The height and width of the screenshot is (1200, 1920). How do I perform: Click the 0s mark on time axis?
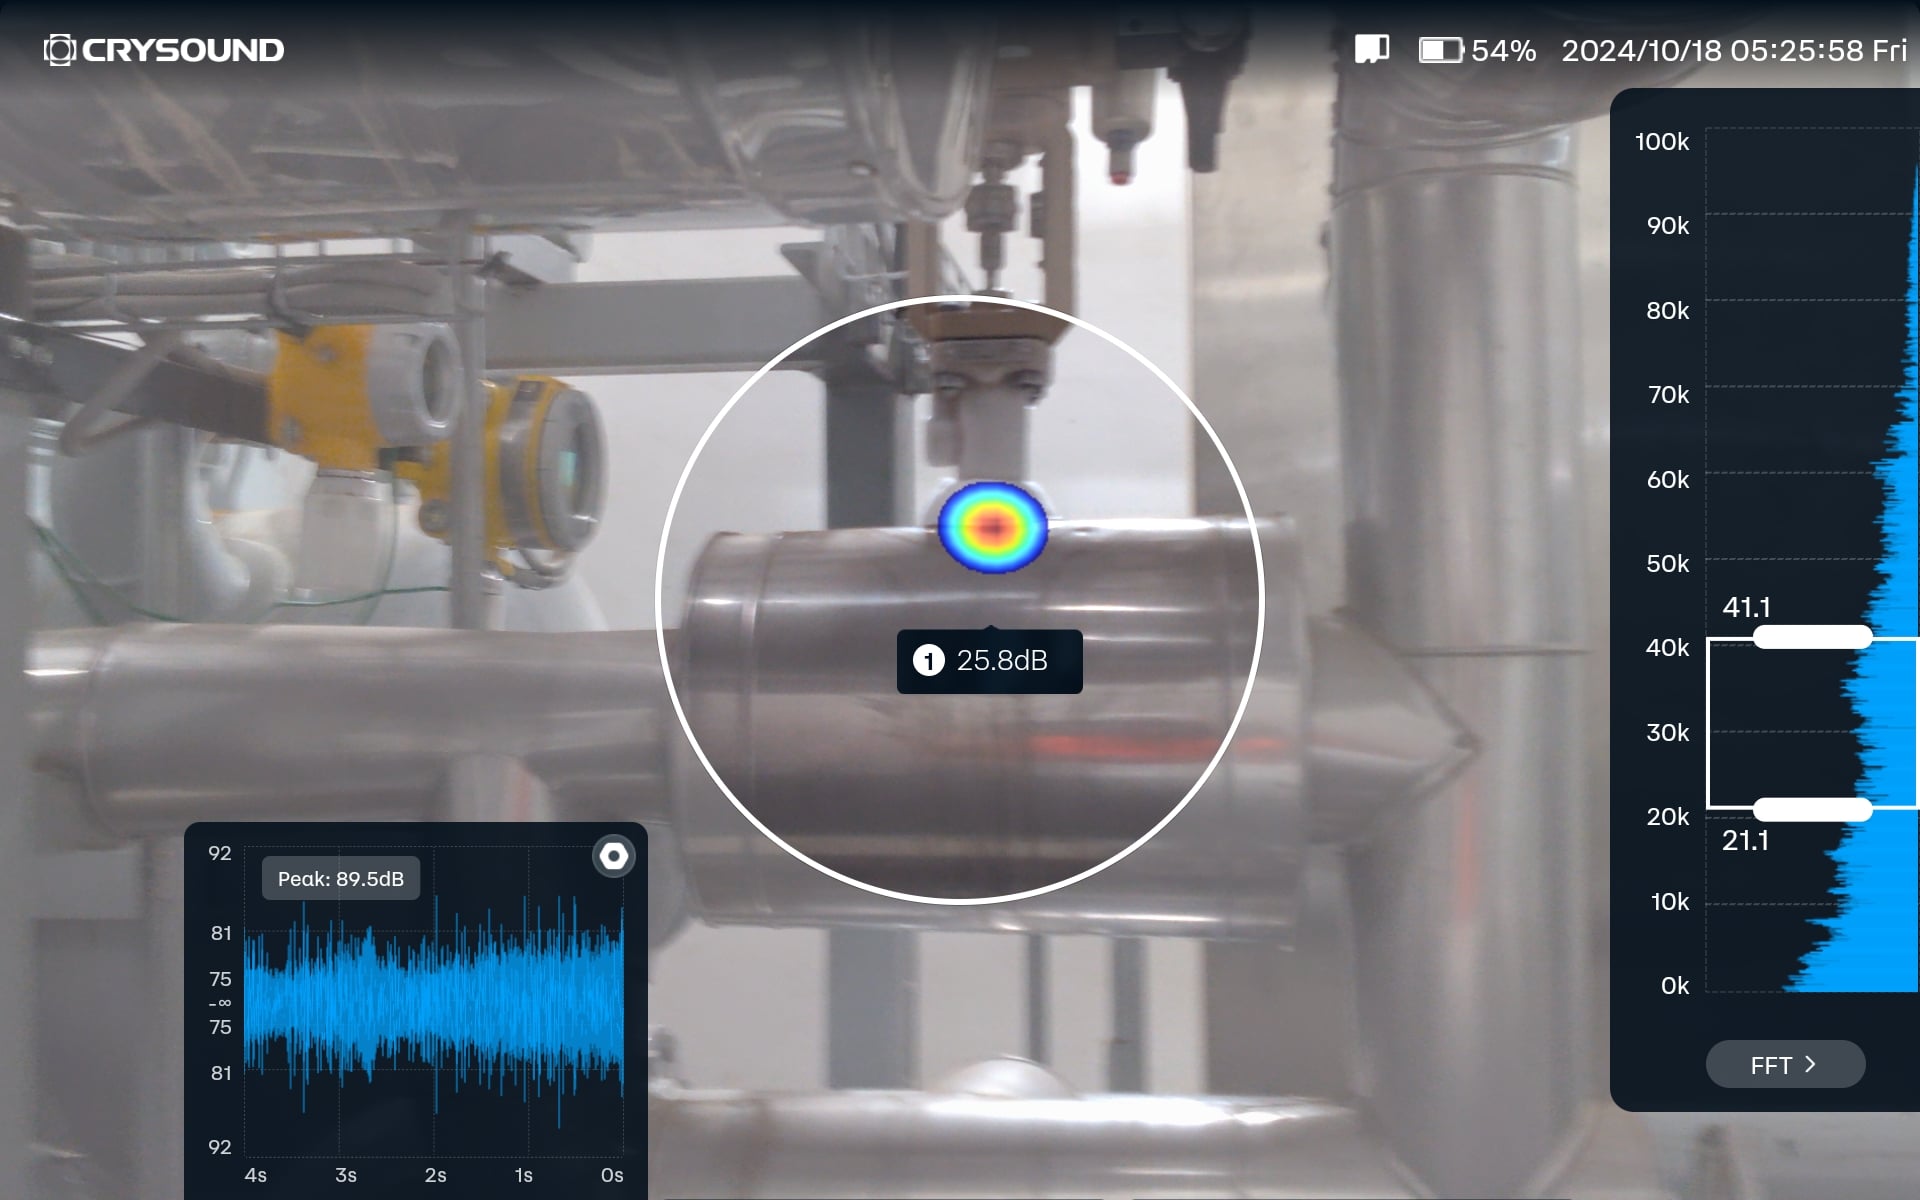(x=611, y=1175)
